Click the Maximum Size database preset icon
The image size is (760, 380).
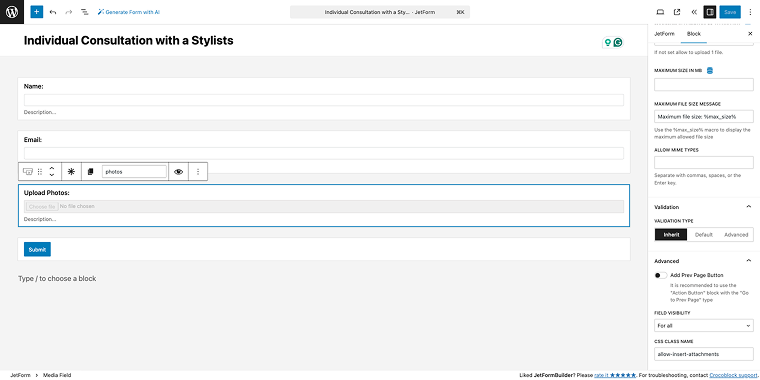tap(710, 71)
